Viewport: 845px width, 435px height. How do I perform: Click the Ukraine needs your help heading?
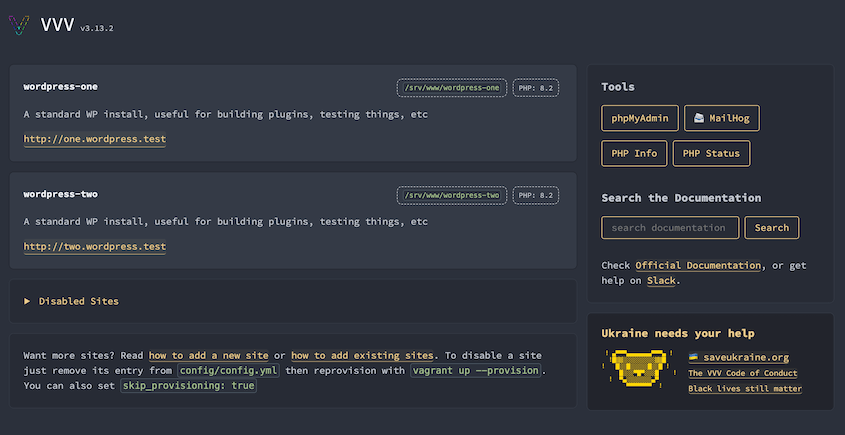coord(678,334)
